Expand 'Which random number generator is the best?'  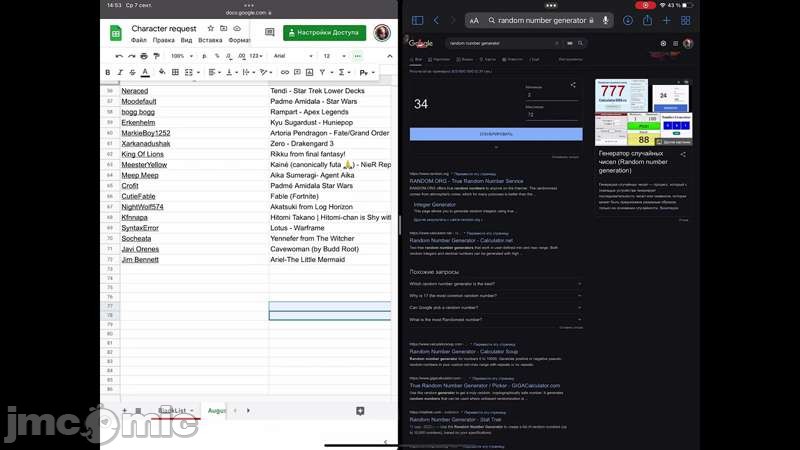point(495,284)
